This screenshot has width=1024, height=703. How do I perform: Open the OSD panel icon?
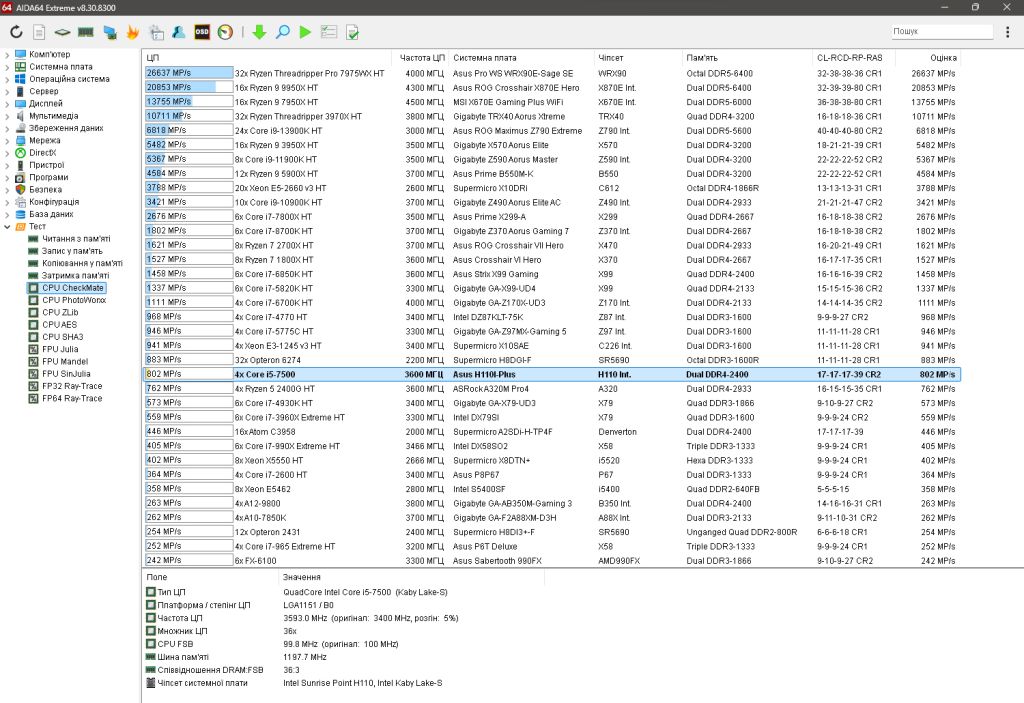point(202,32)
